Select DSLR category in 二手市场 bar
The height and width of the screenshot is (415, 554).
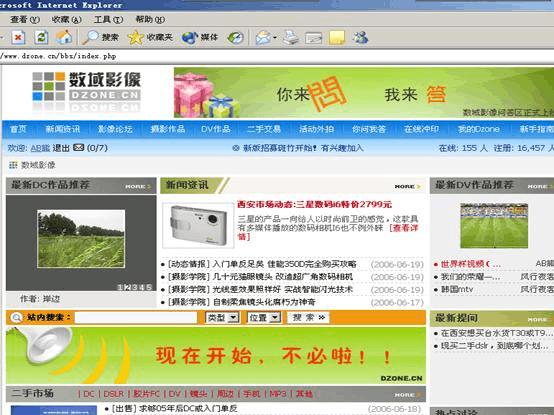pos(113,394)
